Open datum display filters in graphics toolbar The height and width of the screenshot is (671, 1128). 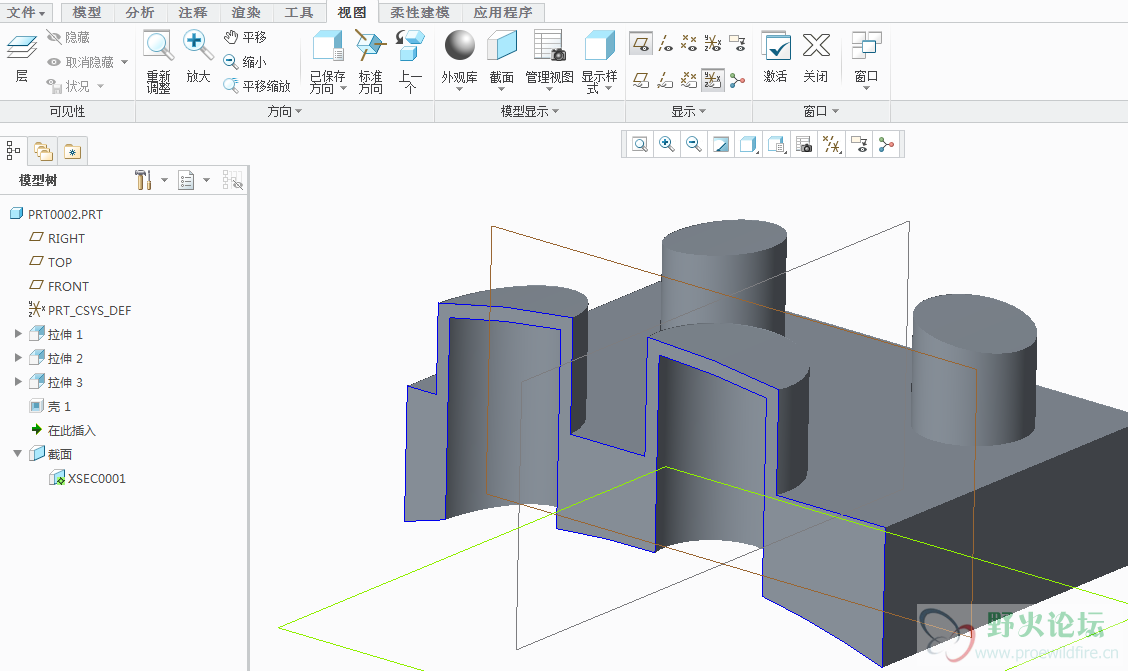tap(832, 145)
